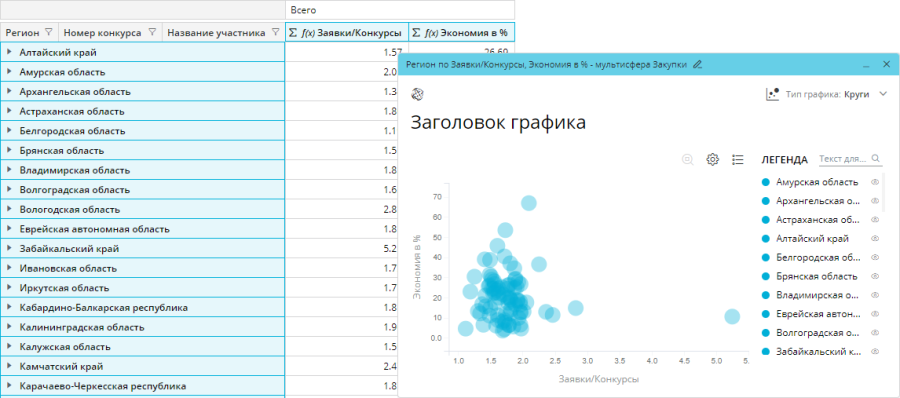
Task: Hide Брянская область series in legend
Action: (875, 276)
